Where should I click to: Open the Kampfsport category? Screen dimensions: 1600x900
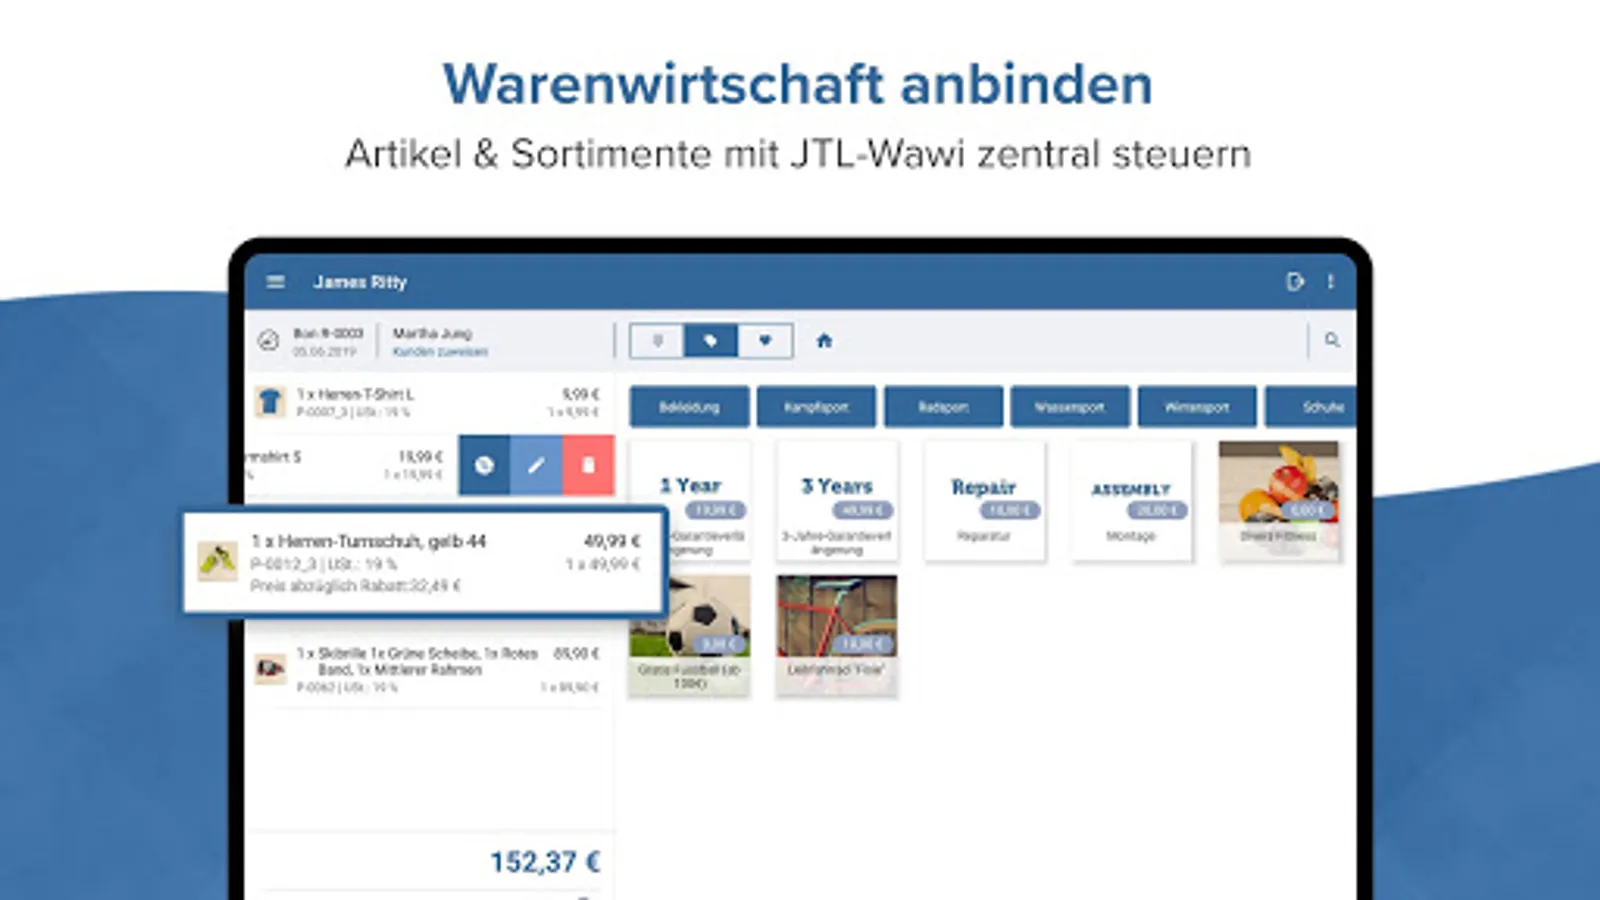pos(816,407)
